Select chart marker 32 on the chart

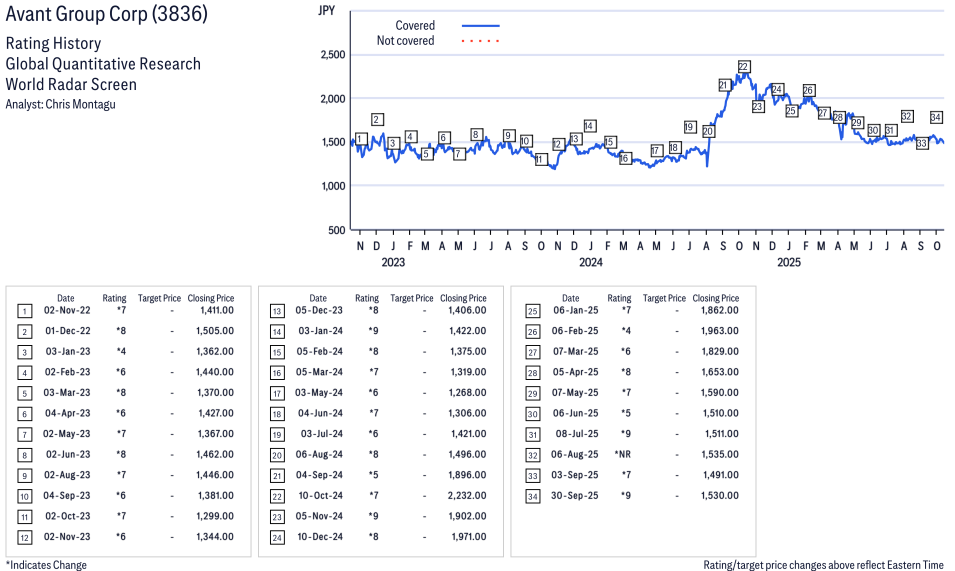tap(907, 117)
